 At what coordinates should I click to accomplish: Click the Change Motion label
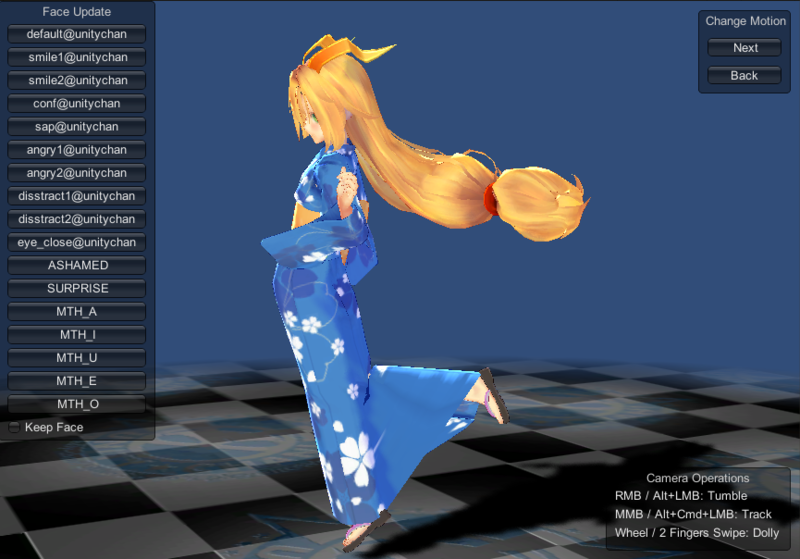(745, 21)
